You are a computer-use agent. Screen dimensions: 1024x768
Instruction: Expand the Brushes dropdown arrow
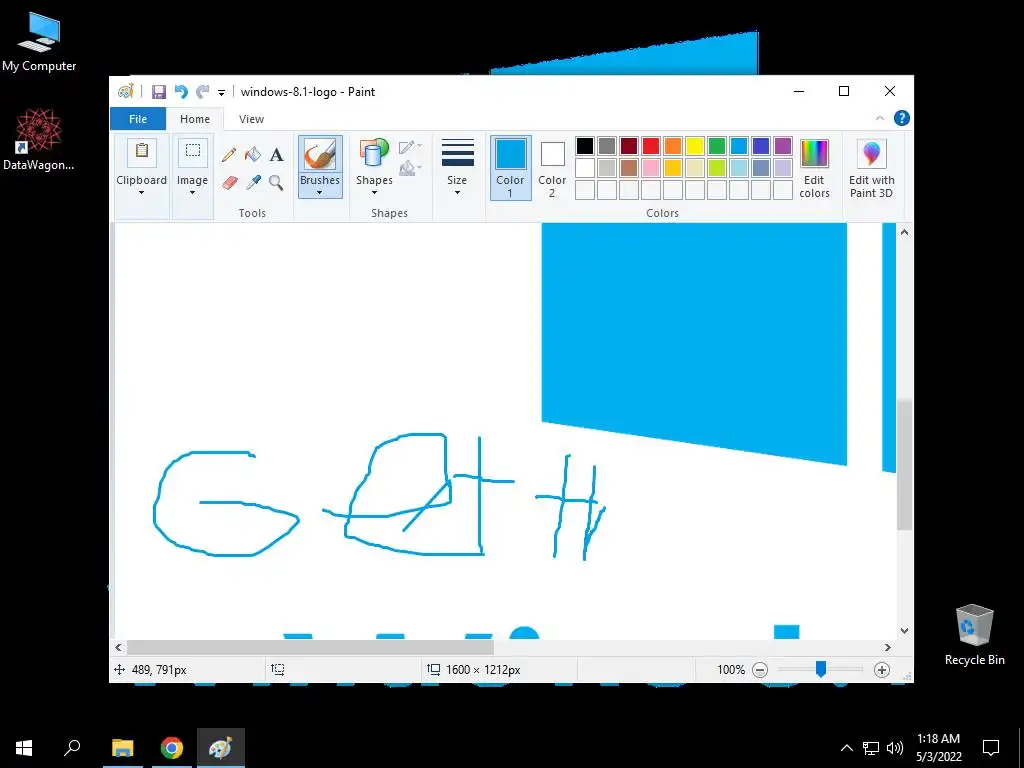(320, 193)
